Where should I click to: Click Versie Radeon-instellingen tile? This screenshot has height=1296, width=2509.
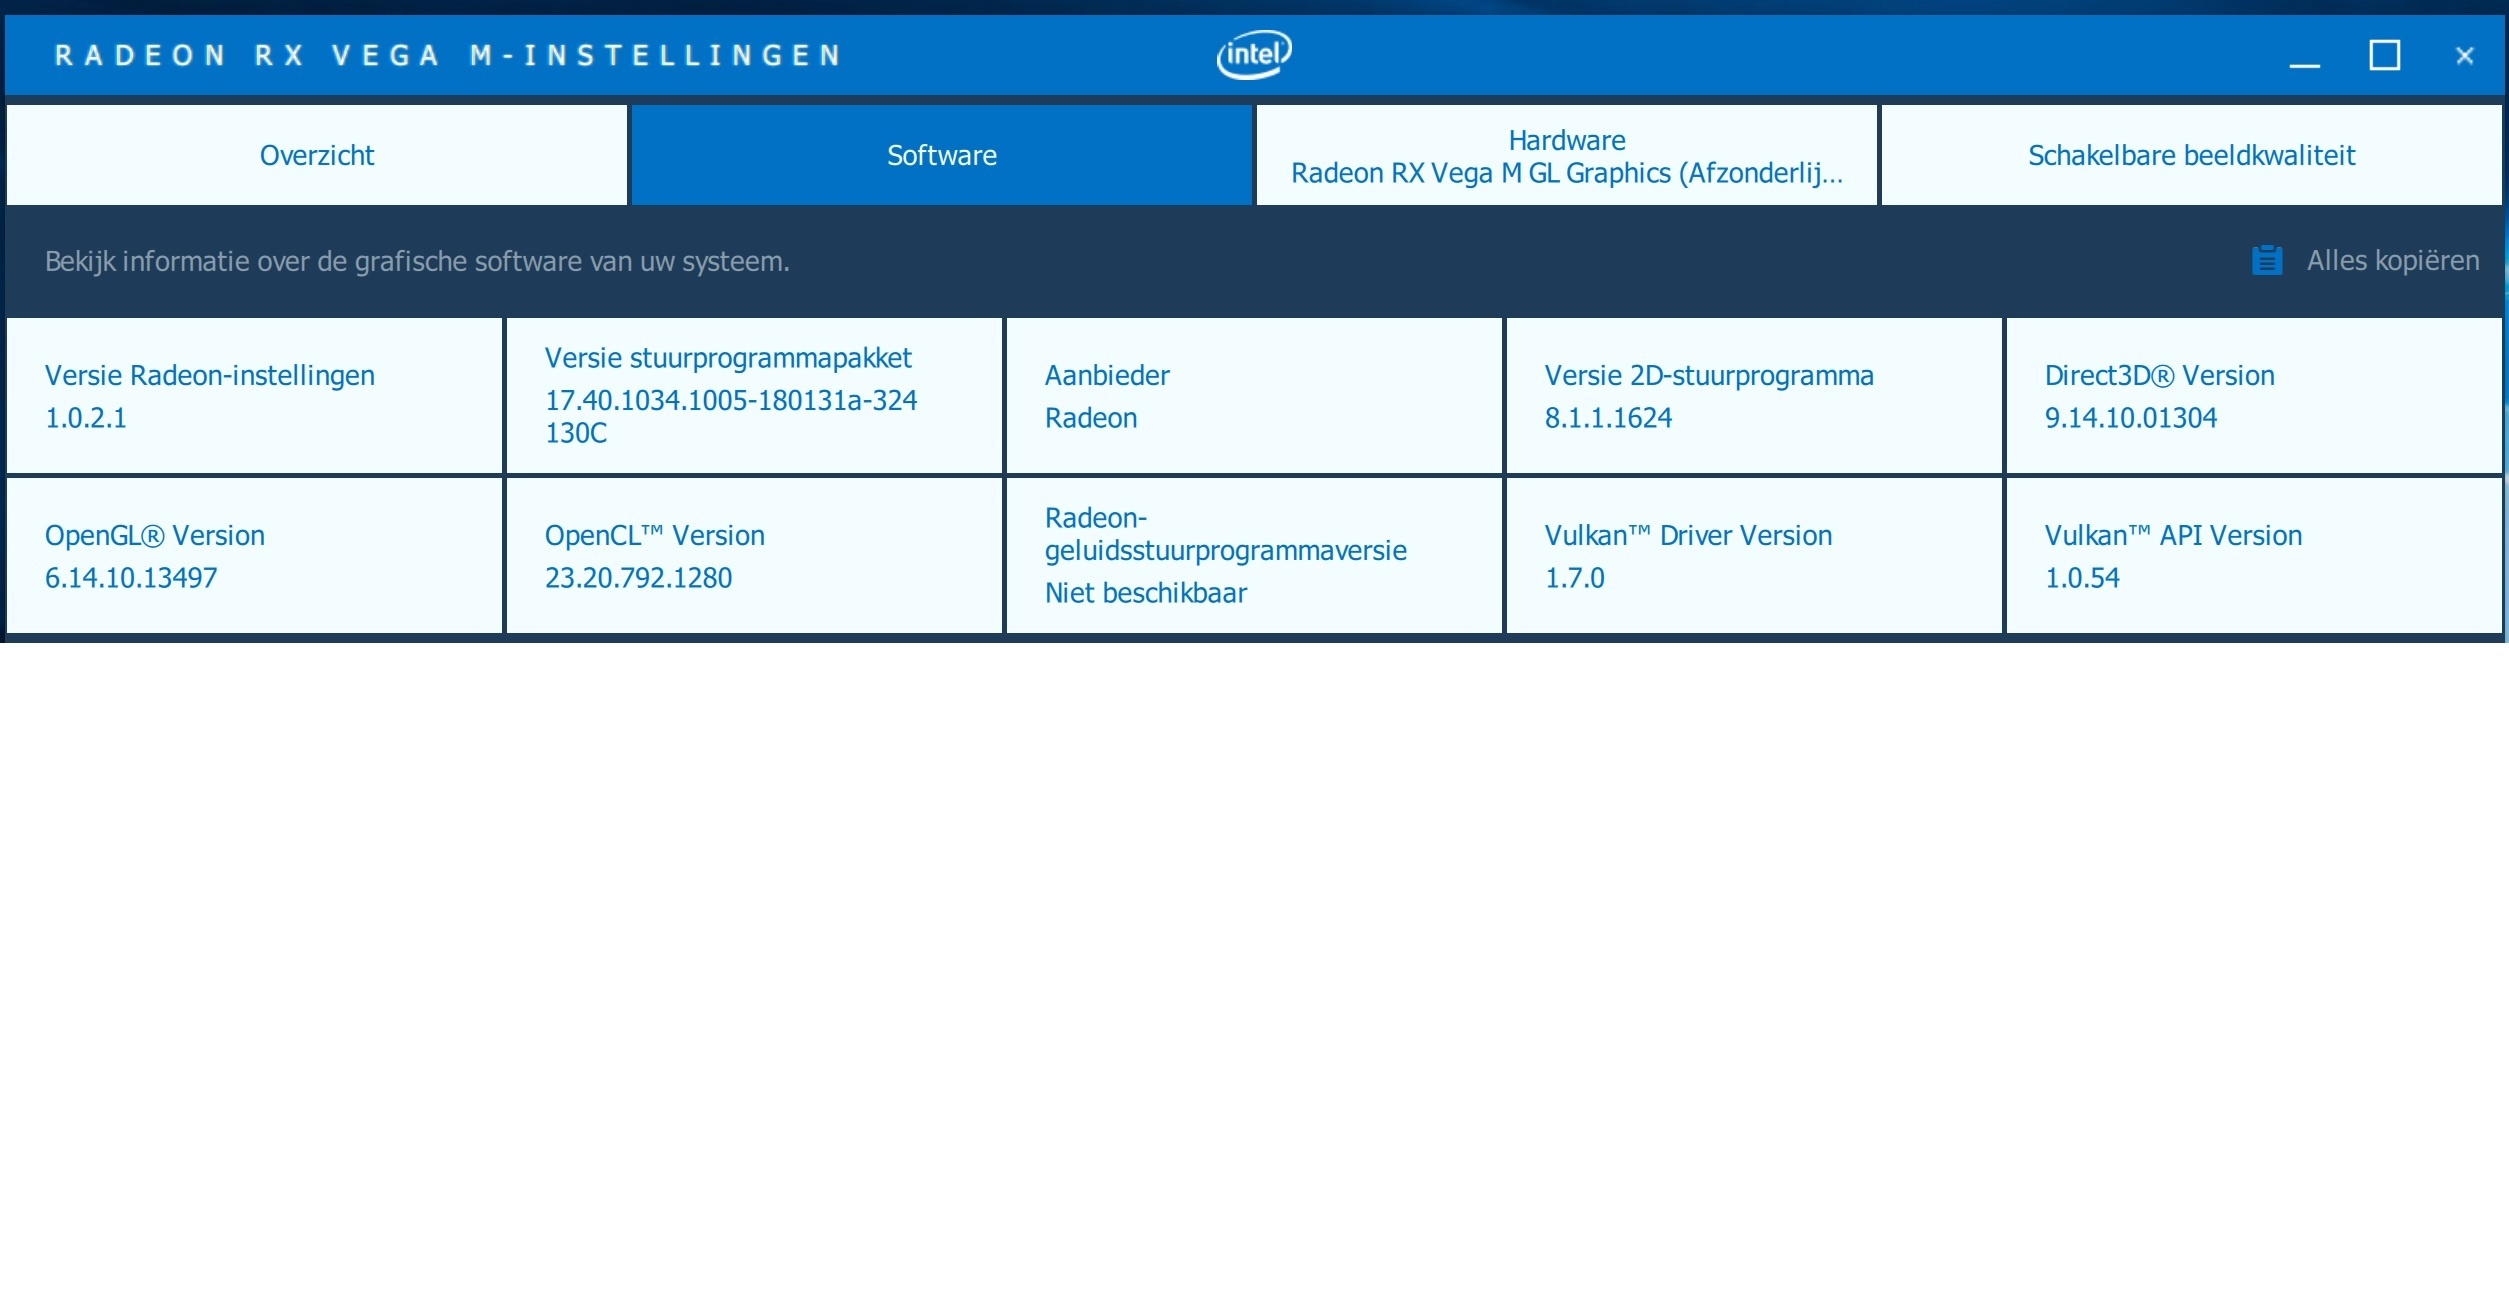(x=254, y=396)
